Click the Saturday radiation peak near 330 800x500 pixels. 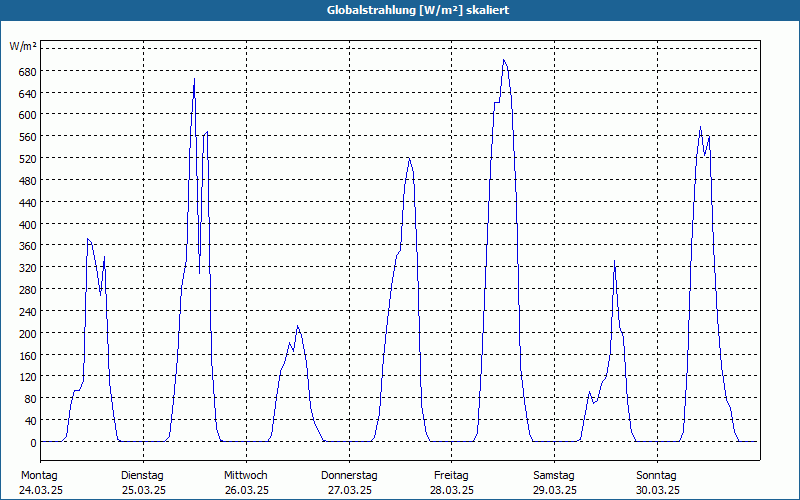click(x=614, y=261)
